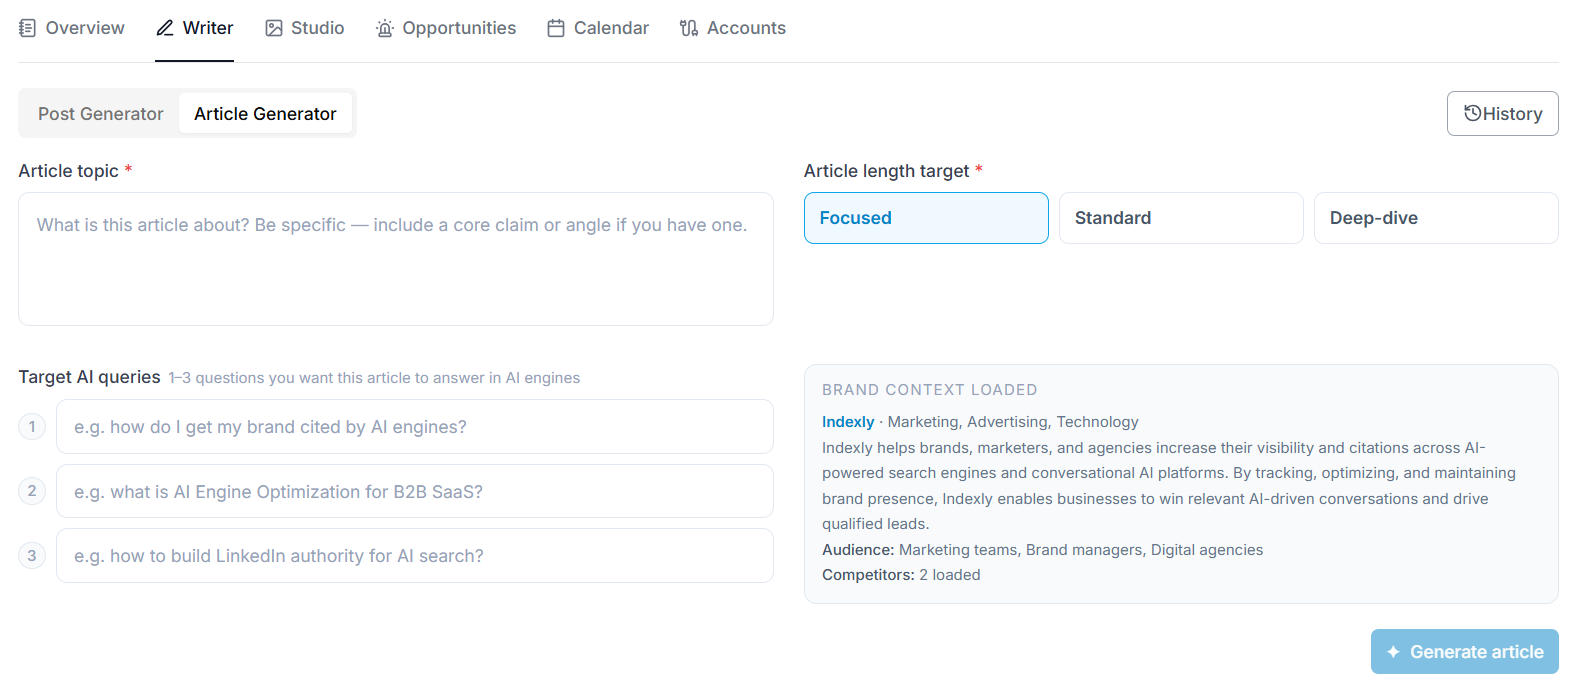This screenshot has width=1572, height=685.
Task: Focus the second target AI query field
Action: [x=415, y=491]
